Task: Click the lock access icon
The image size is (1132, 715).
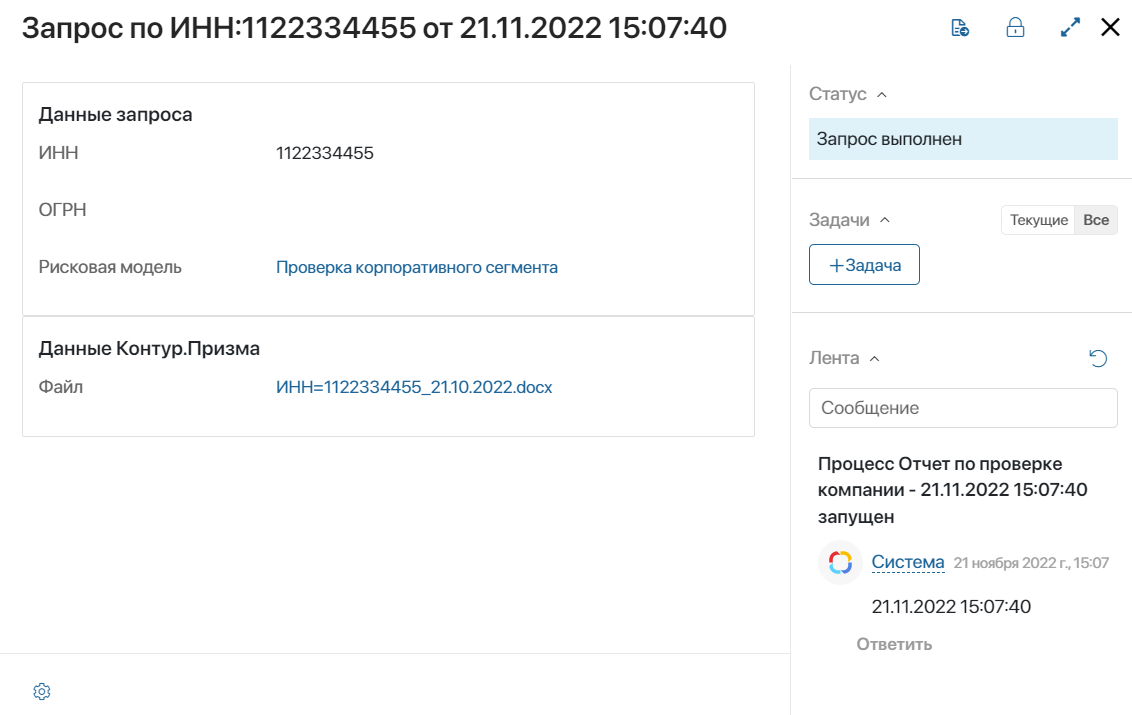Action: pyautogui.click(x=1015, y=28)
